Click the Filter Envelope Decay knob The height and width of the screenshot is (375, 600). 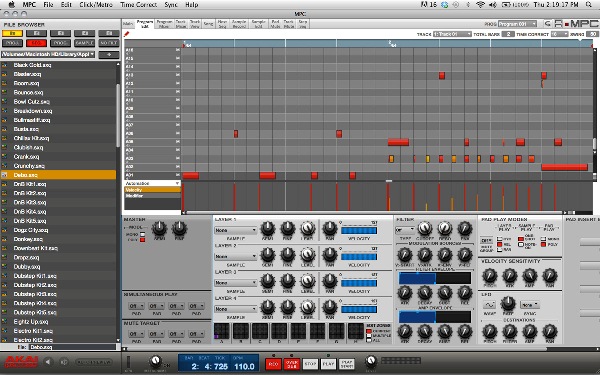[424, 293]
